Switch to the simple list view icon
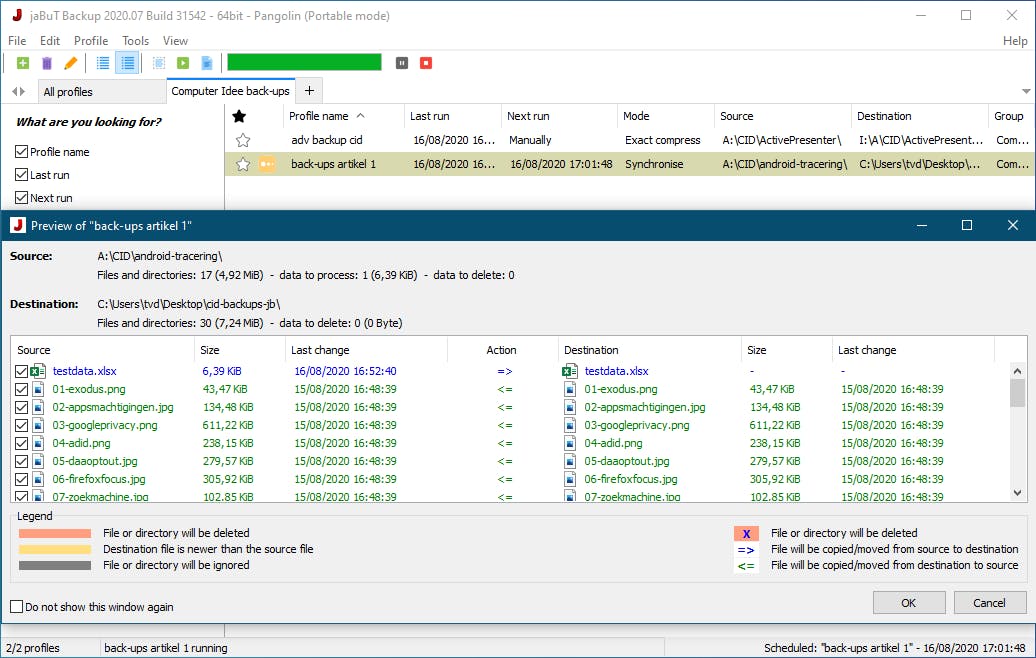The image size is (1036, 658). click(102, 63)
